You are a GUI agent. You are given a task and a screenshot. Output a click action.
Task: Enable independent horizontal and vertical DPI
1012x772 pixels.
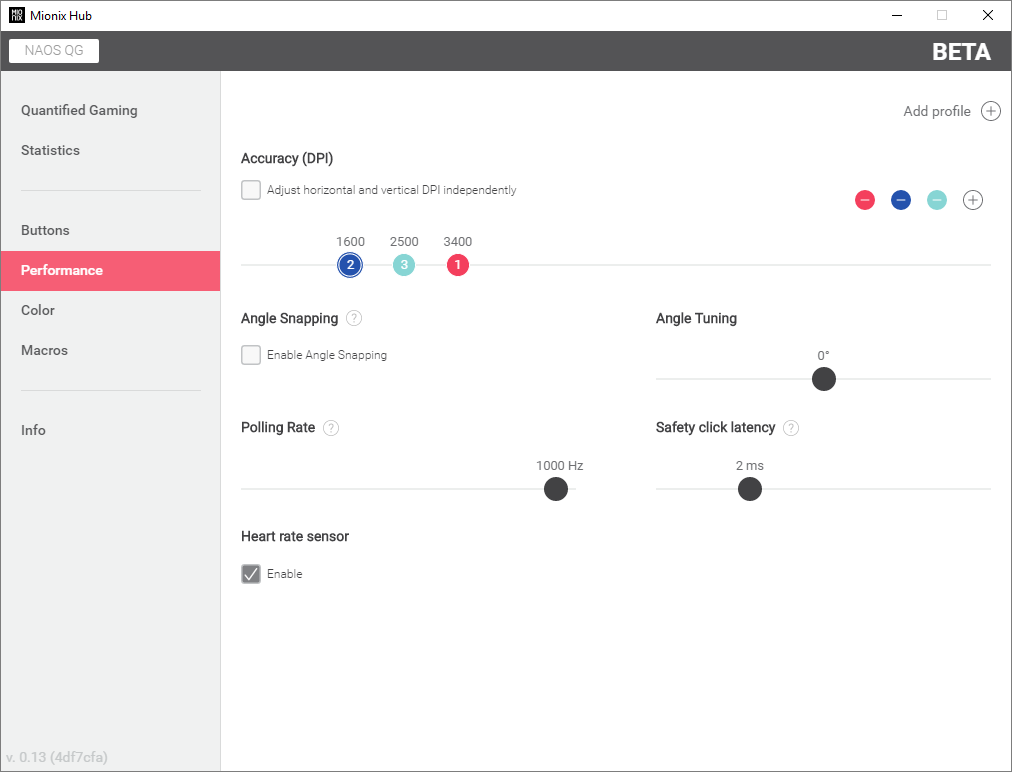[x=251, y=190]
